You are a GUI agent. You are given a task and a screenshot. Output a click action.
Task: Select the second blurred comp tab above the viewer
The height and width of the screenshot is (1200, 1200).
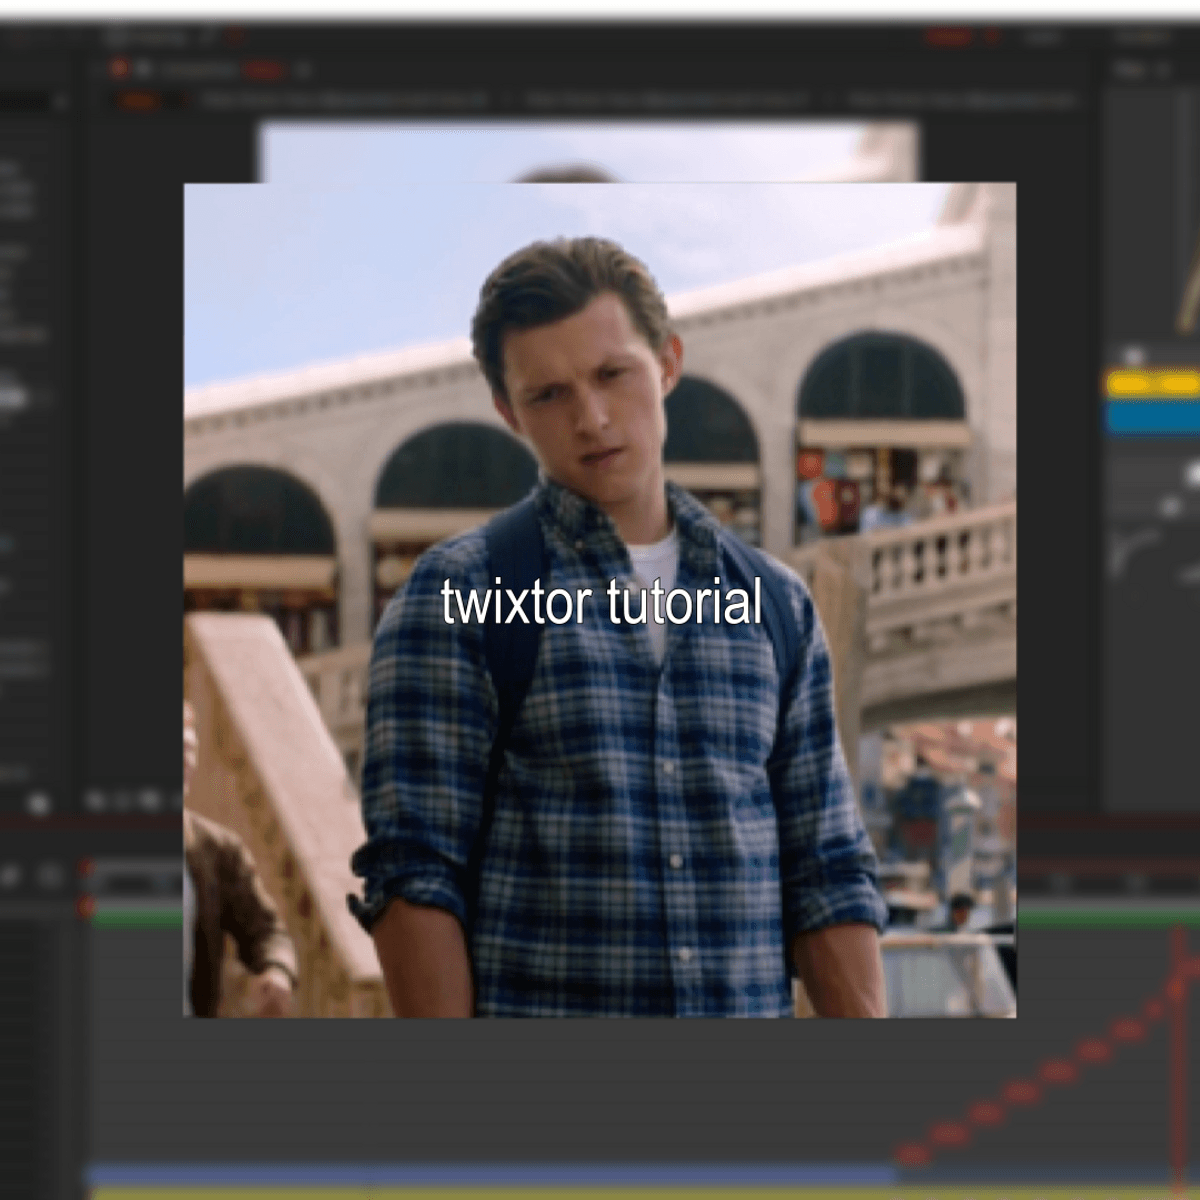coord(665,100)
